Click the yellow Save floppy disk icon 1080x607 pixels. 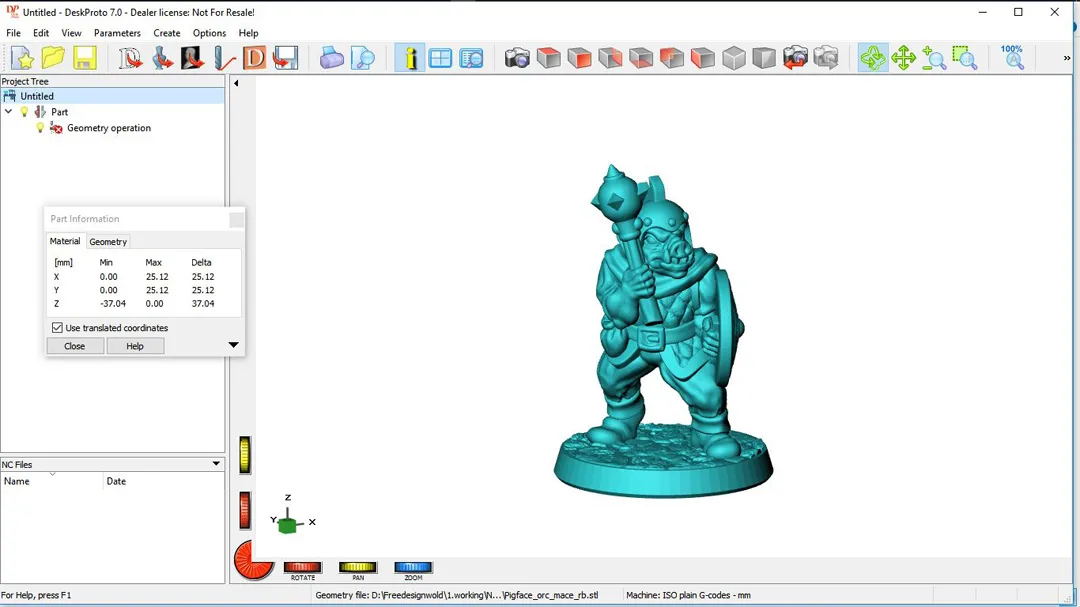(84, 58)
